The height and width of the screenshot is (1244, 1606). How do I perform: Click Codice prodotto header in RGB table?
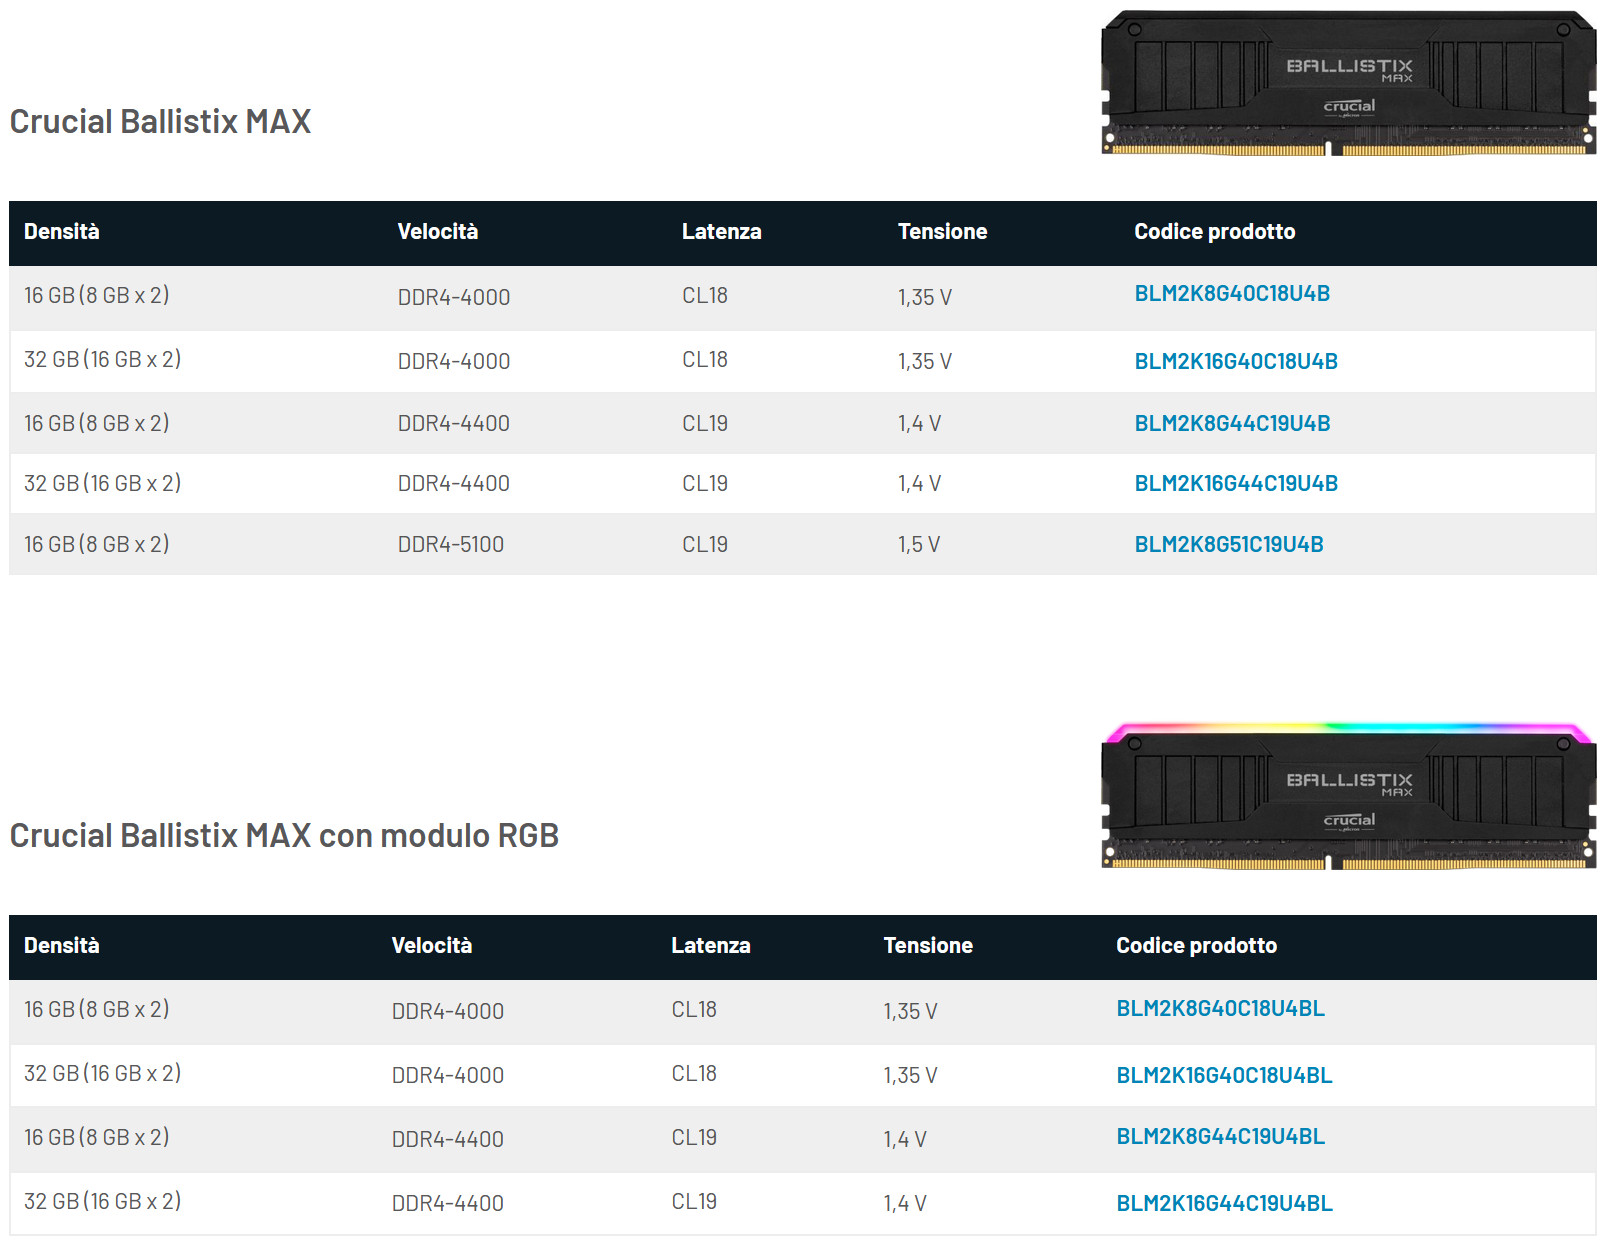pos(1197,946)
